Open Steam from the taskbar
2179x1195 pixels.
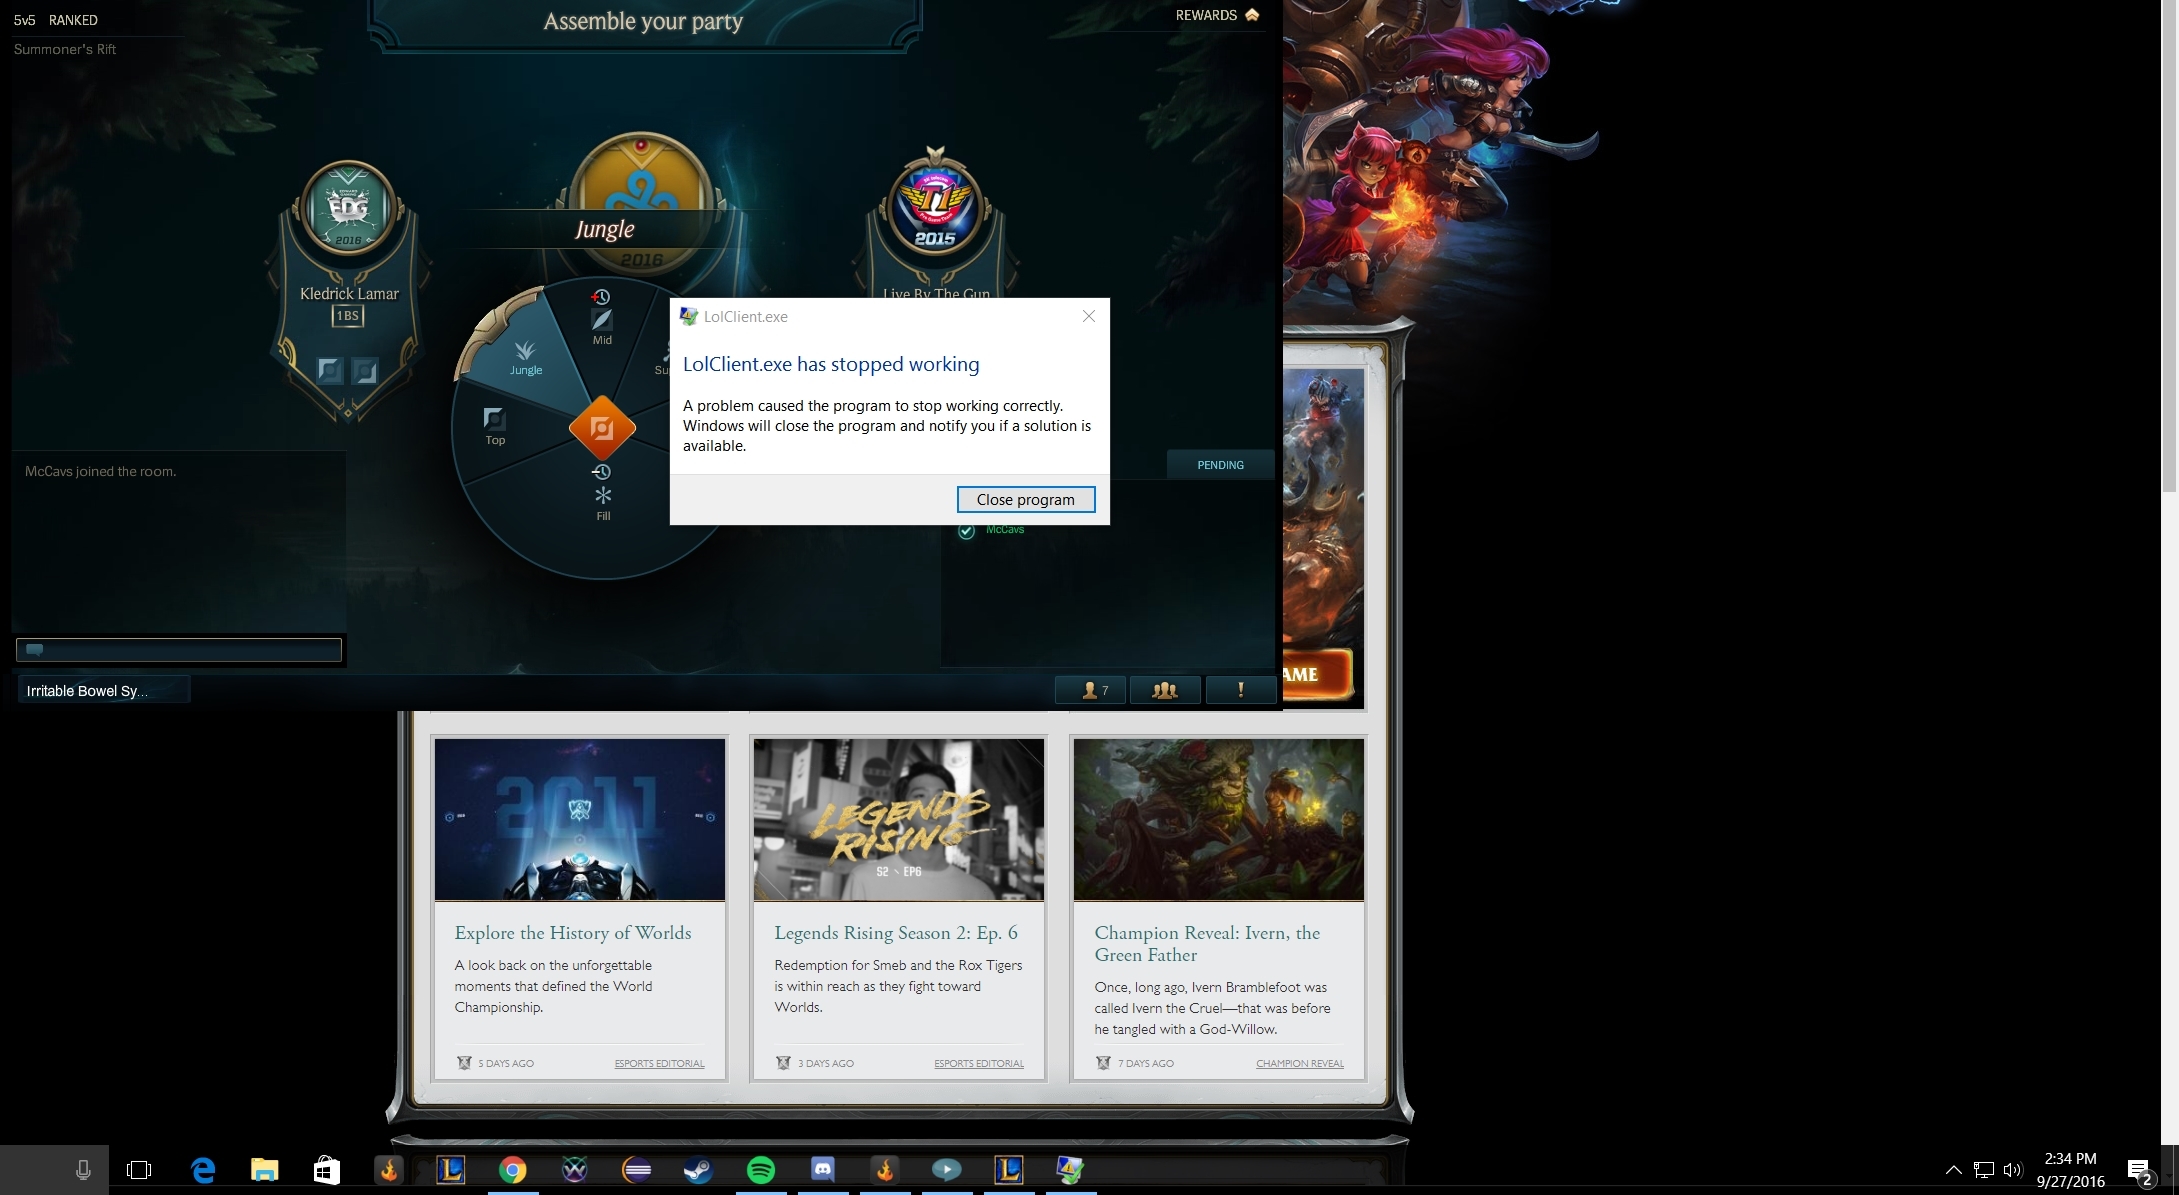coord(698,1170)
